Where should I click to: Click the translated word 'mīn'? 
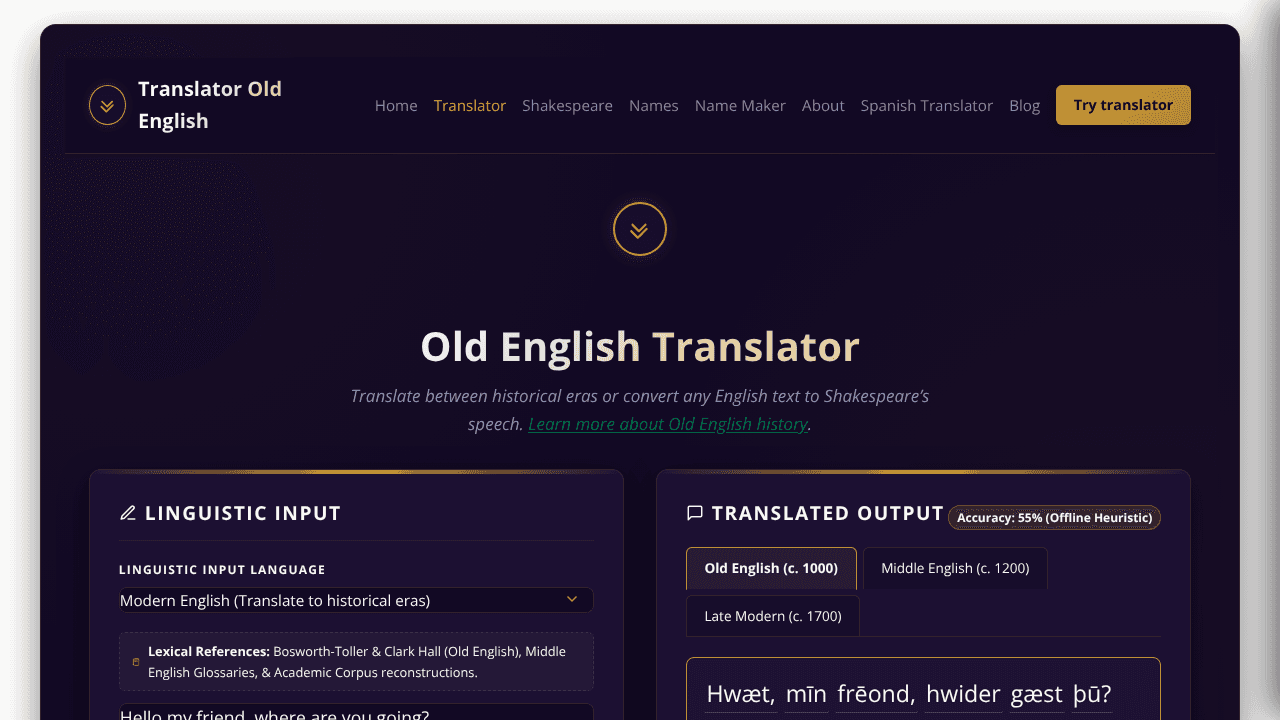pos(806,694)
